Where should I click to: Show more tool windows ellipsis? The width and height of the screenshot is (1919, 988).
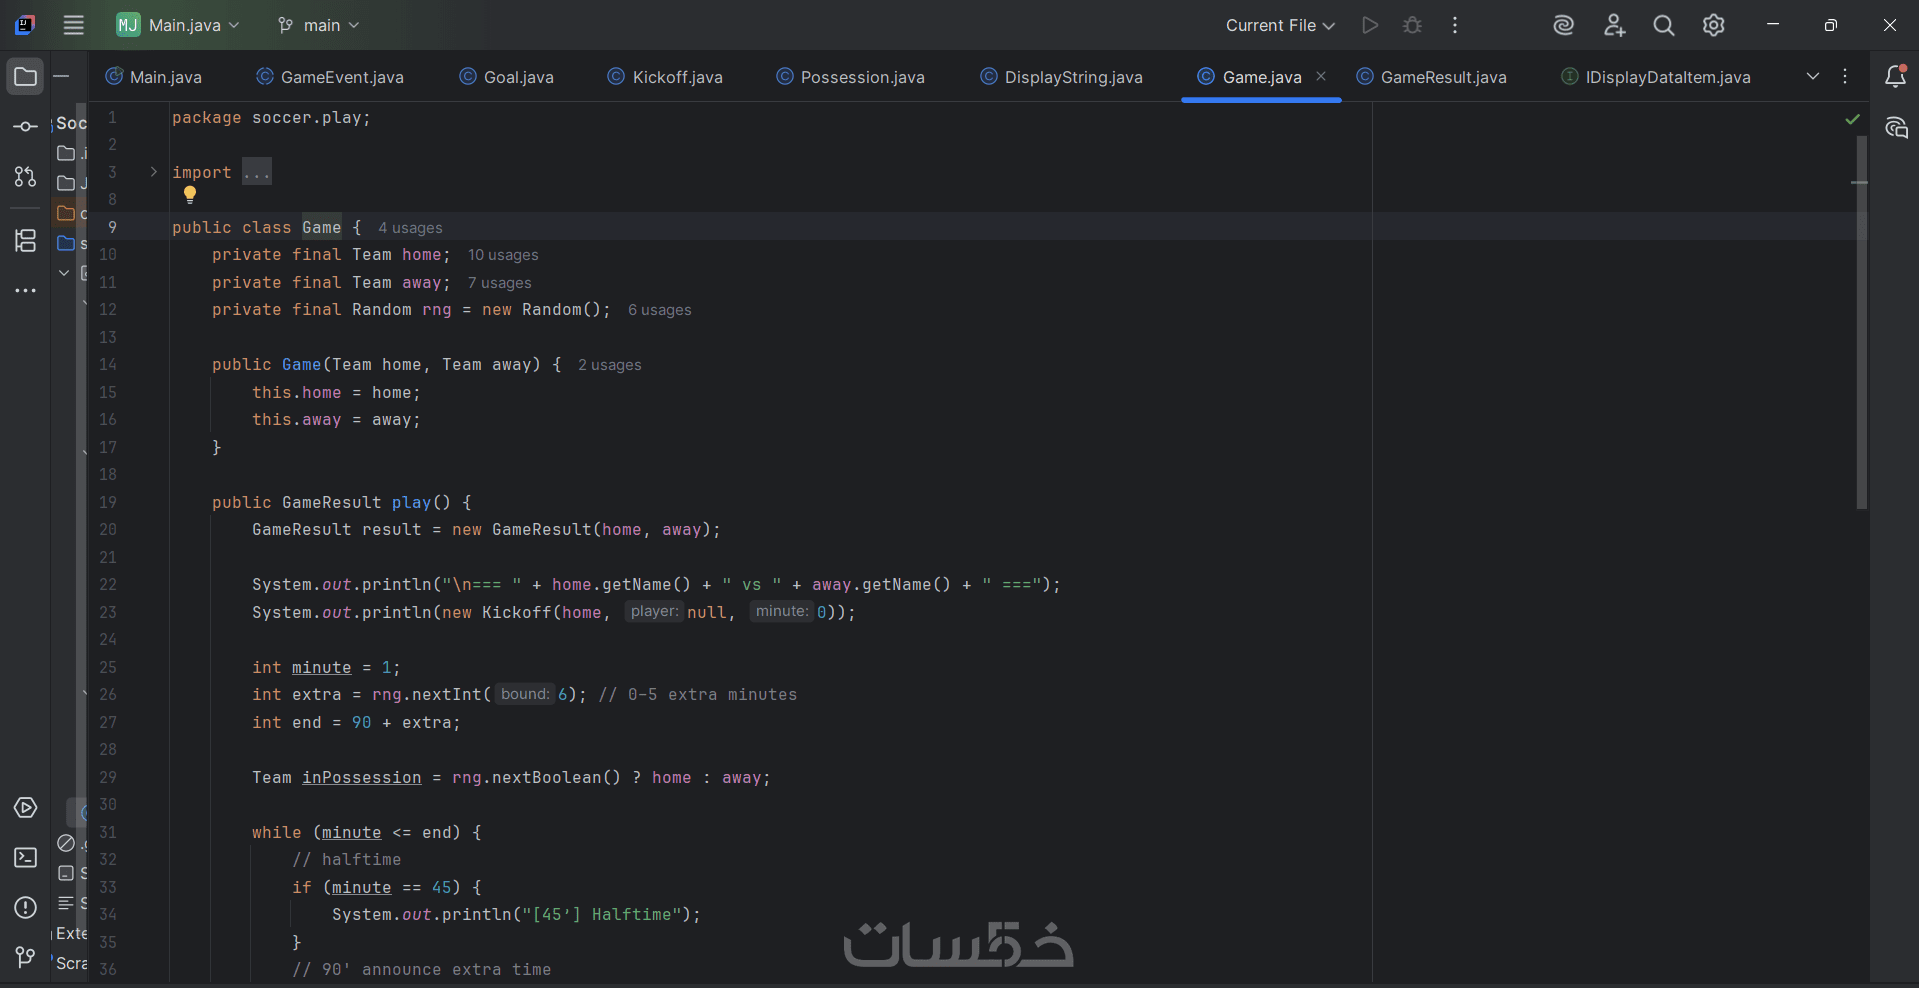(x=26, y=291)
